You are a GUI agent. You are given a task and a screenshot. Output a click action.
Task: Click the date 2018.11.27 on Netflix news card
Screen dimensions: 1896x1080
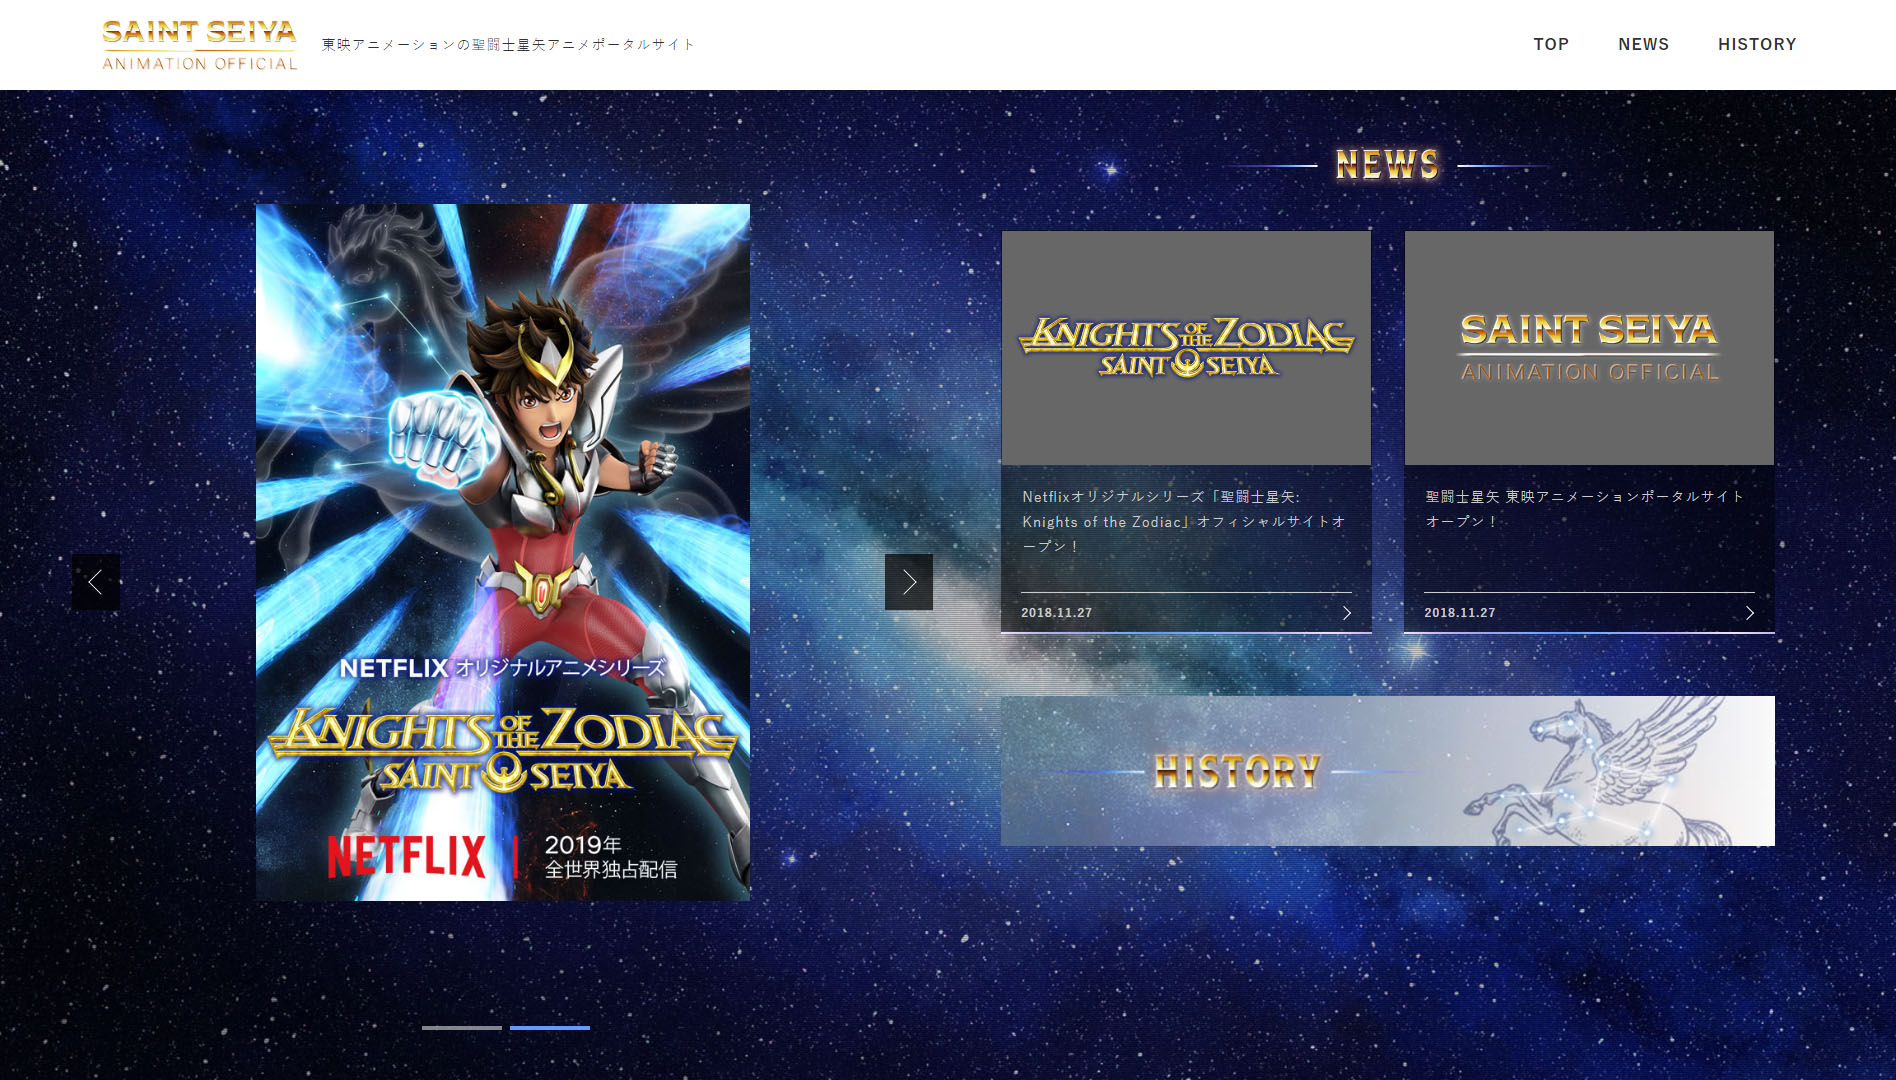click(x=1057, y=613)
